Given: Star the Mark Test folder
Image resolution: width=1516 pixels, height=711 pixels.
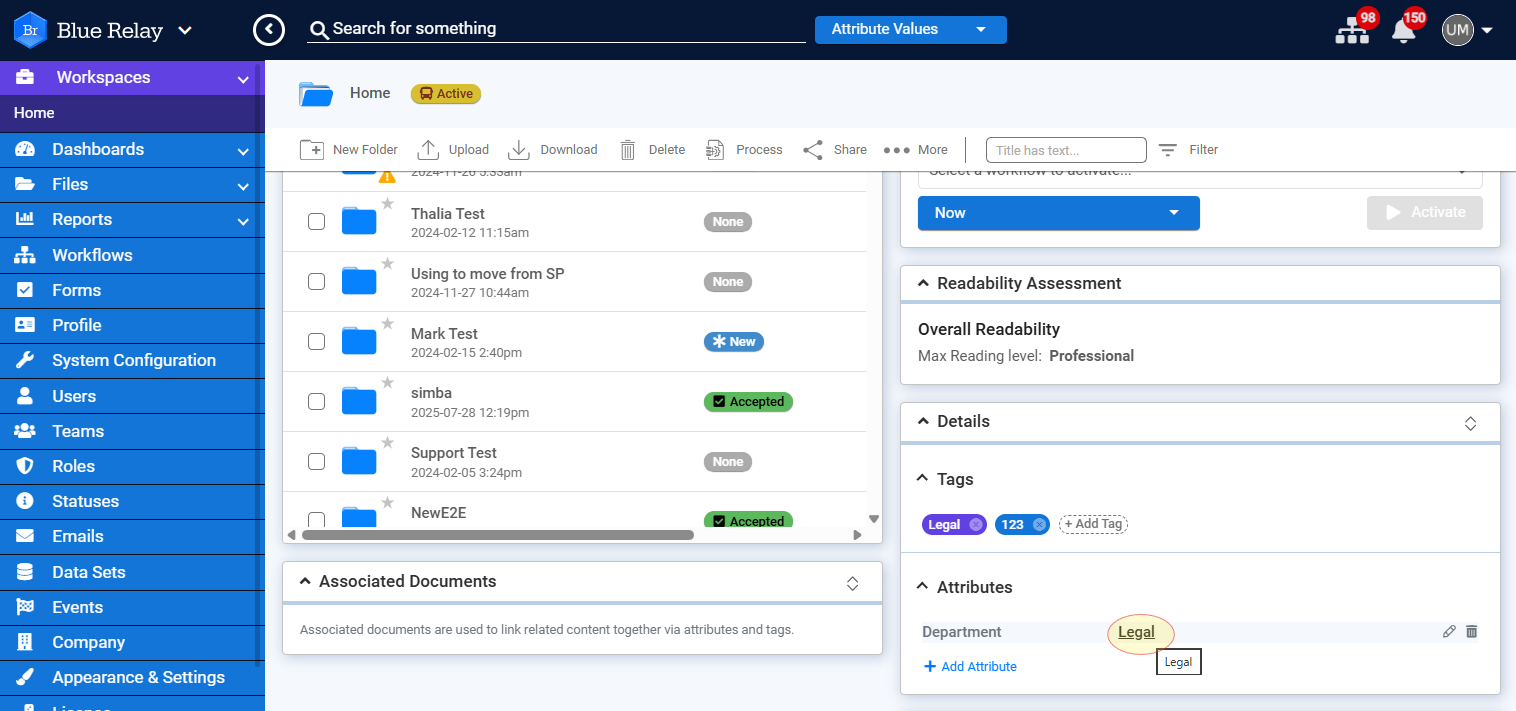Looking at the screenshot, I should pyautogui.click(x=387, y=324).
